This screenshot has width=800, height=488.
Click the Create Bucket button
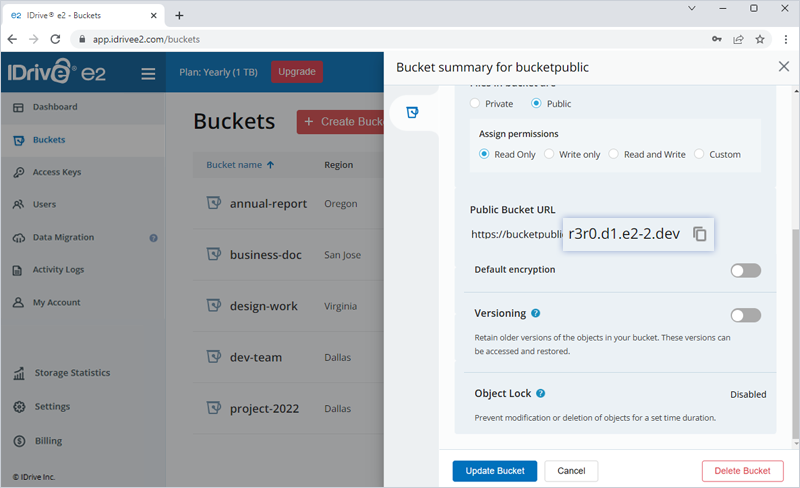click(x=340, y=122)
